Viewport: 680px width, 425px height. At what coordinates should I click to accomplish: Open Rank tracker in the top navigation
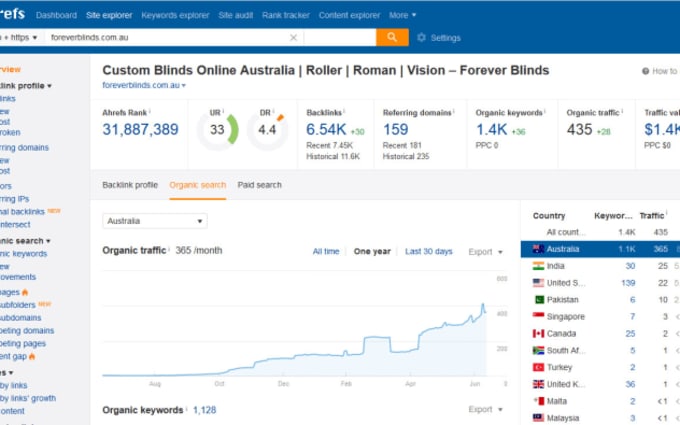(x=286, y=15)
